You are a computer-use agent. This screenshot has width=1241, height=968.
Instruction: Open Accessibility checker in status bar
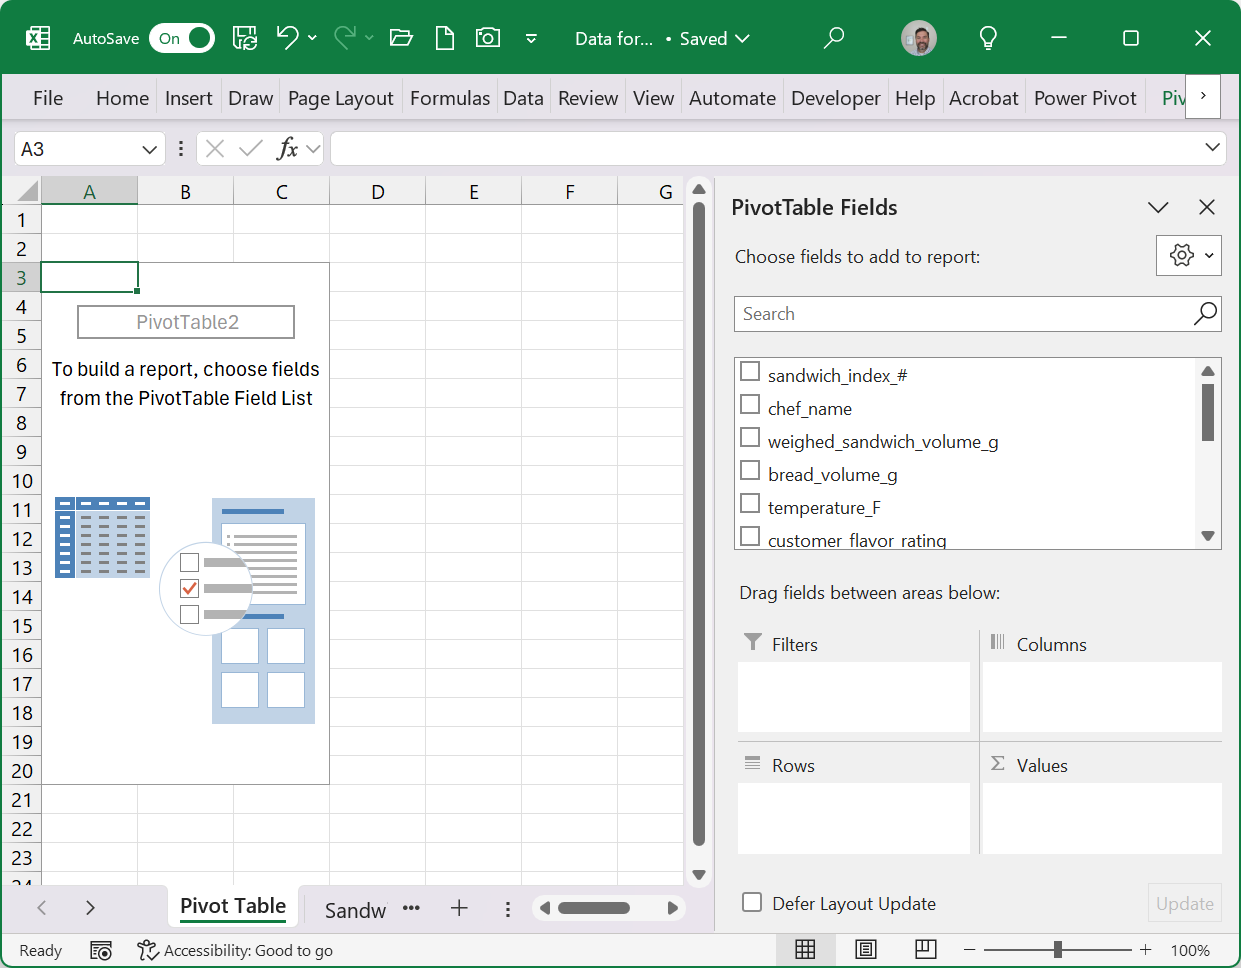click(x=235, y=950)
